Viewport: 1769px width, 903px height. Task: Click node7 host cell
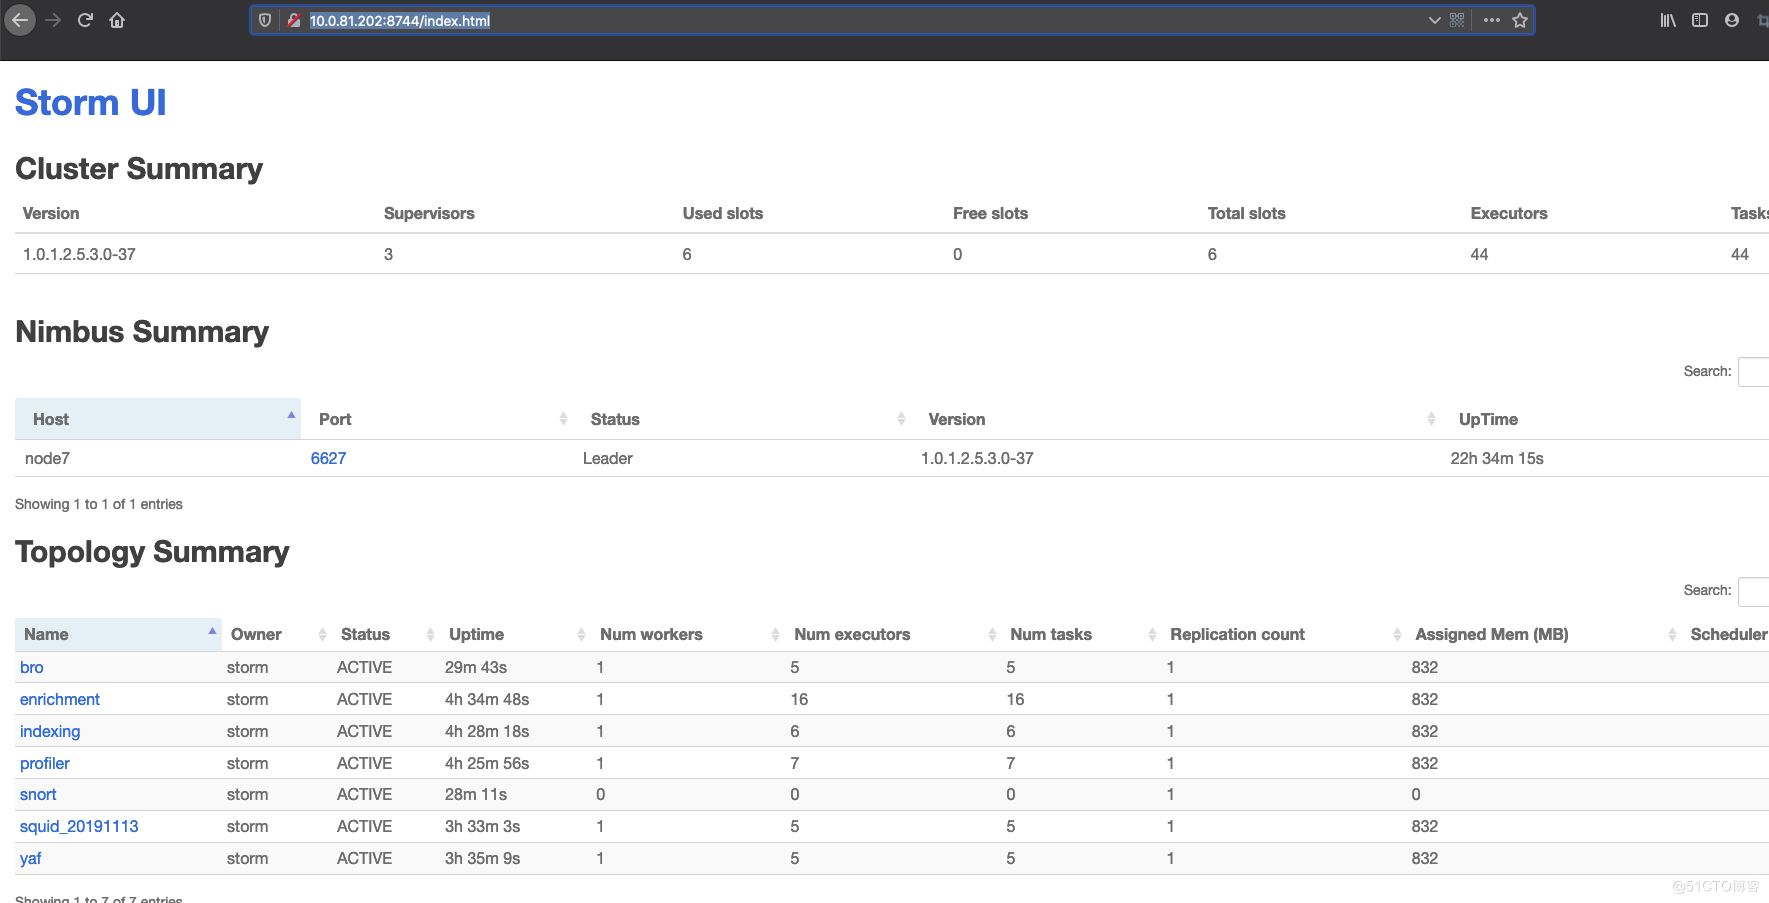pyautogui.click(x=47, y=458)
